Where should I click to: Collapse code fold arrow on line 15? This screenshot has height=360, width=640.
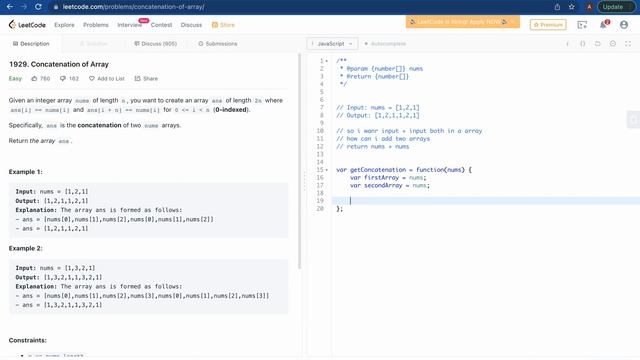327,170
